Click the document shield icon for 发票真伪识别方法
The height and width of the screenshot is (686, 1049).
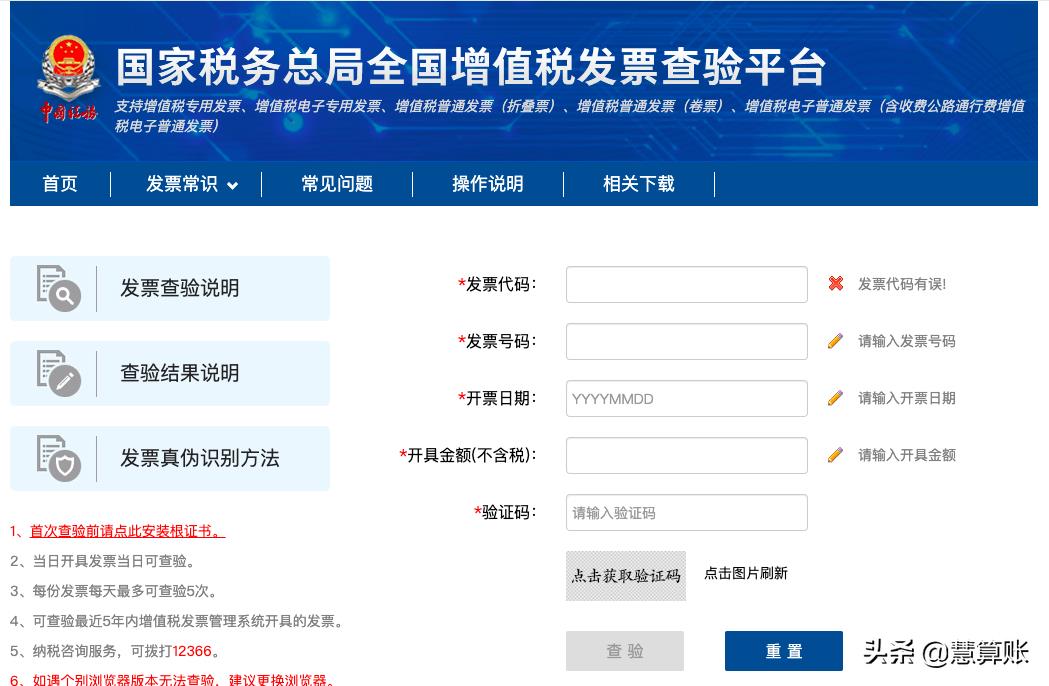pos(58,458)
